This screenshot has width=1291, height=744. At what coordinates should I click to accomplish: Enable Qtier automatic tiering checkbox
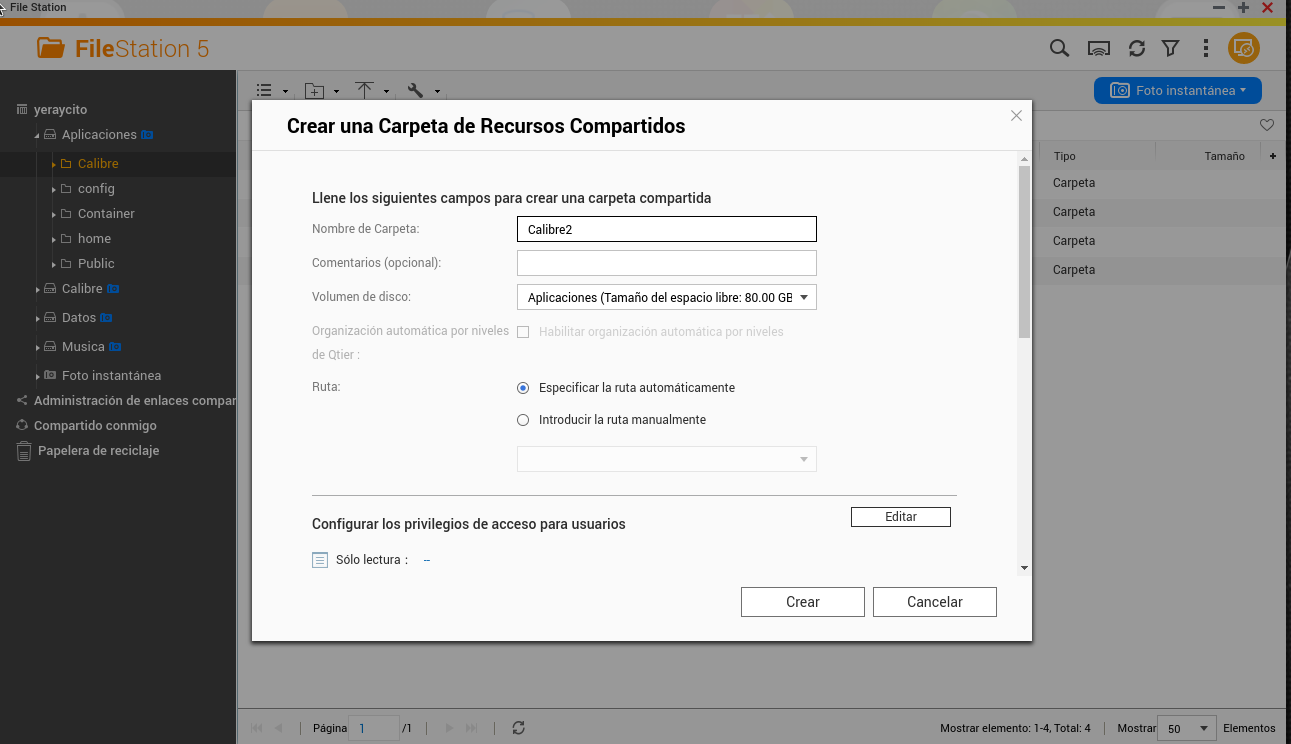[x=523, y=332]
